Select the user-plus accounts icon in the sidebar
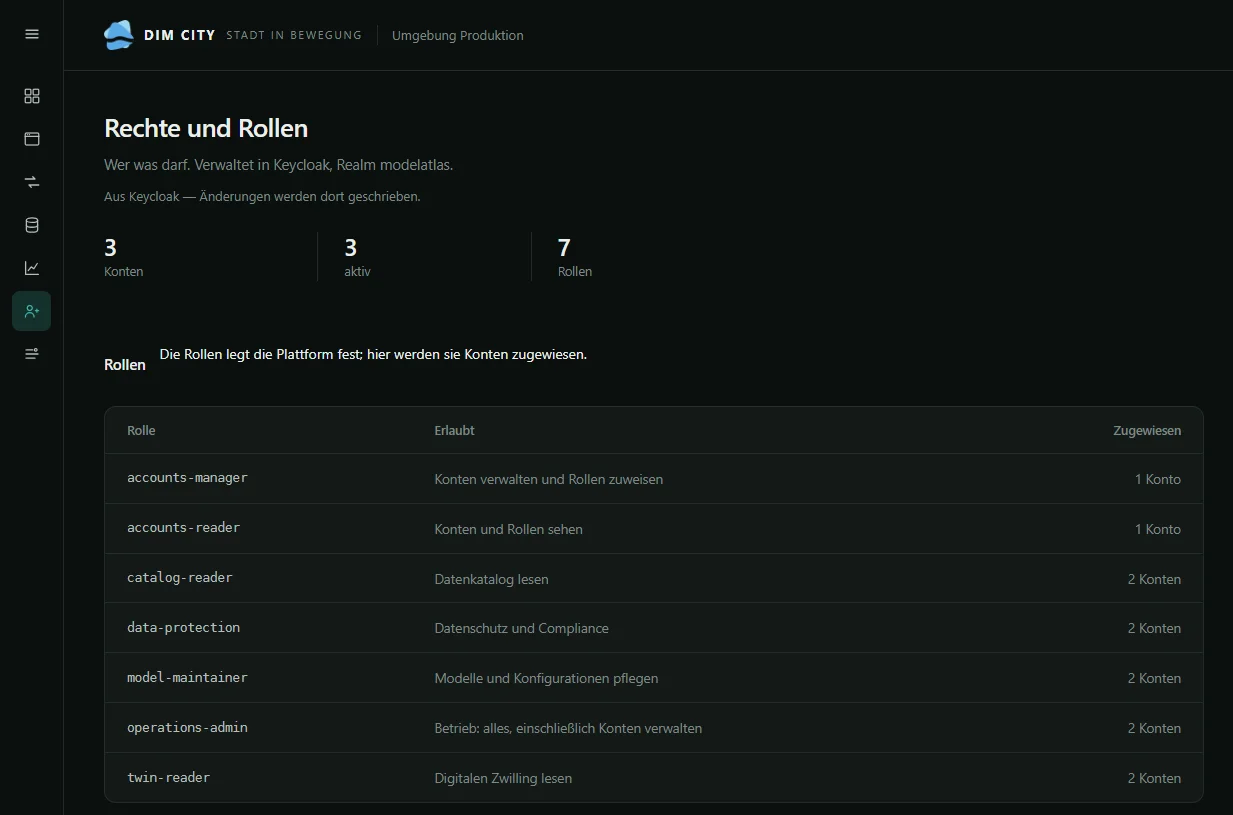The width and height of the screenshot is (1233, 815). click(32, 311)
